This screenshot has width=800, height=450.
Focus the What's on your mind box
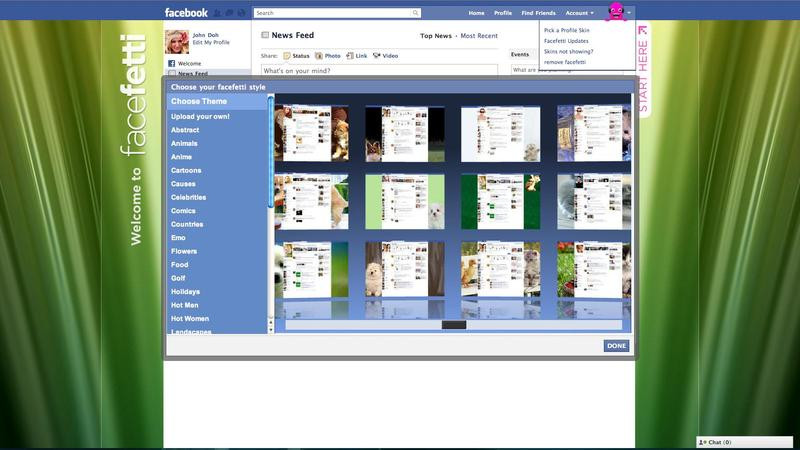pos(379,70)
